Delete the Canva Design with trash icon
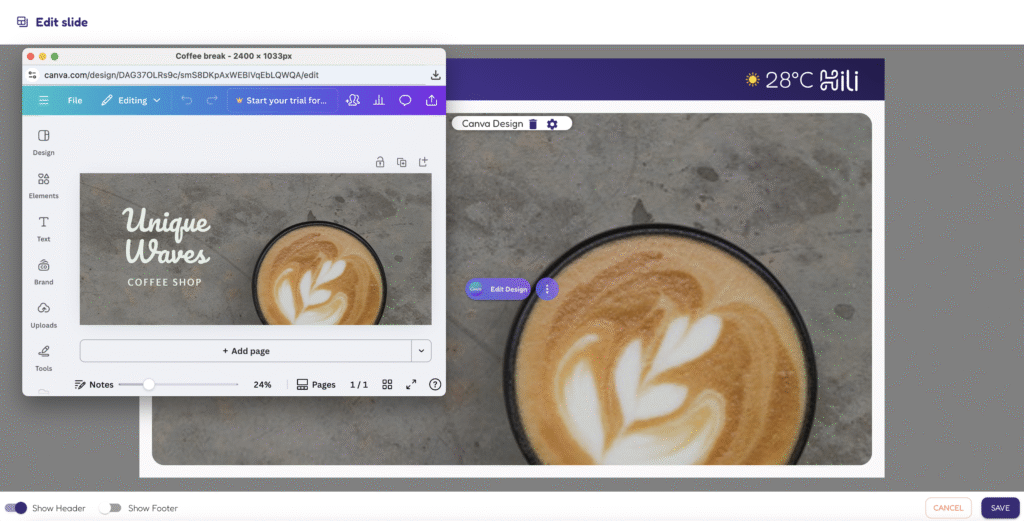 pos(533,124)
